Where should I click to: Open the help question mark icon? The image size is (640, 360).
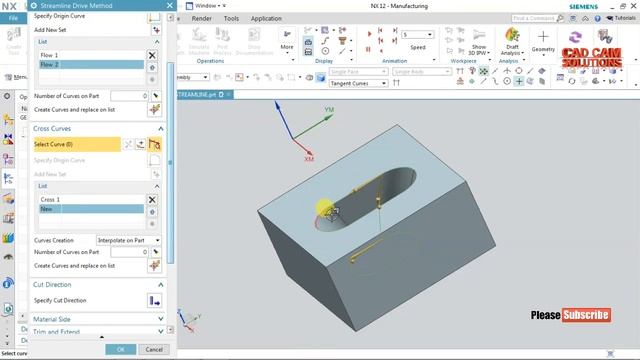(598, 18)
